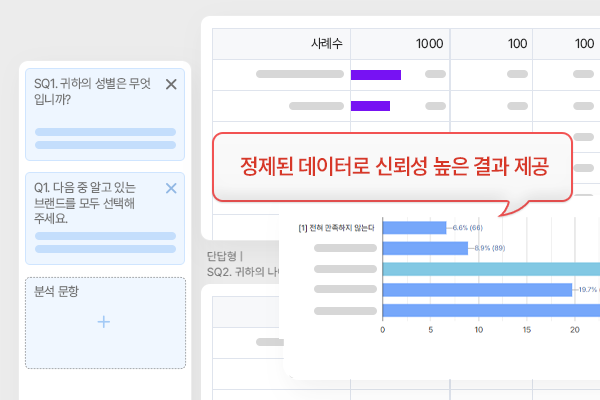Select the Q1 다음 중 알고 있는 브랜드 card
The height and width of the screenshot is (400, 600).
(x=105, y=219)
